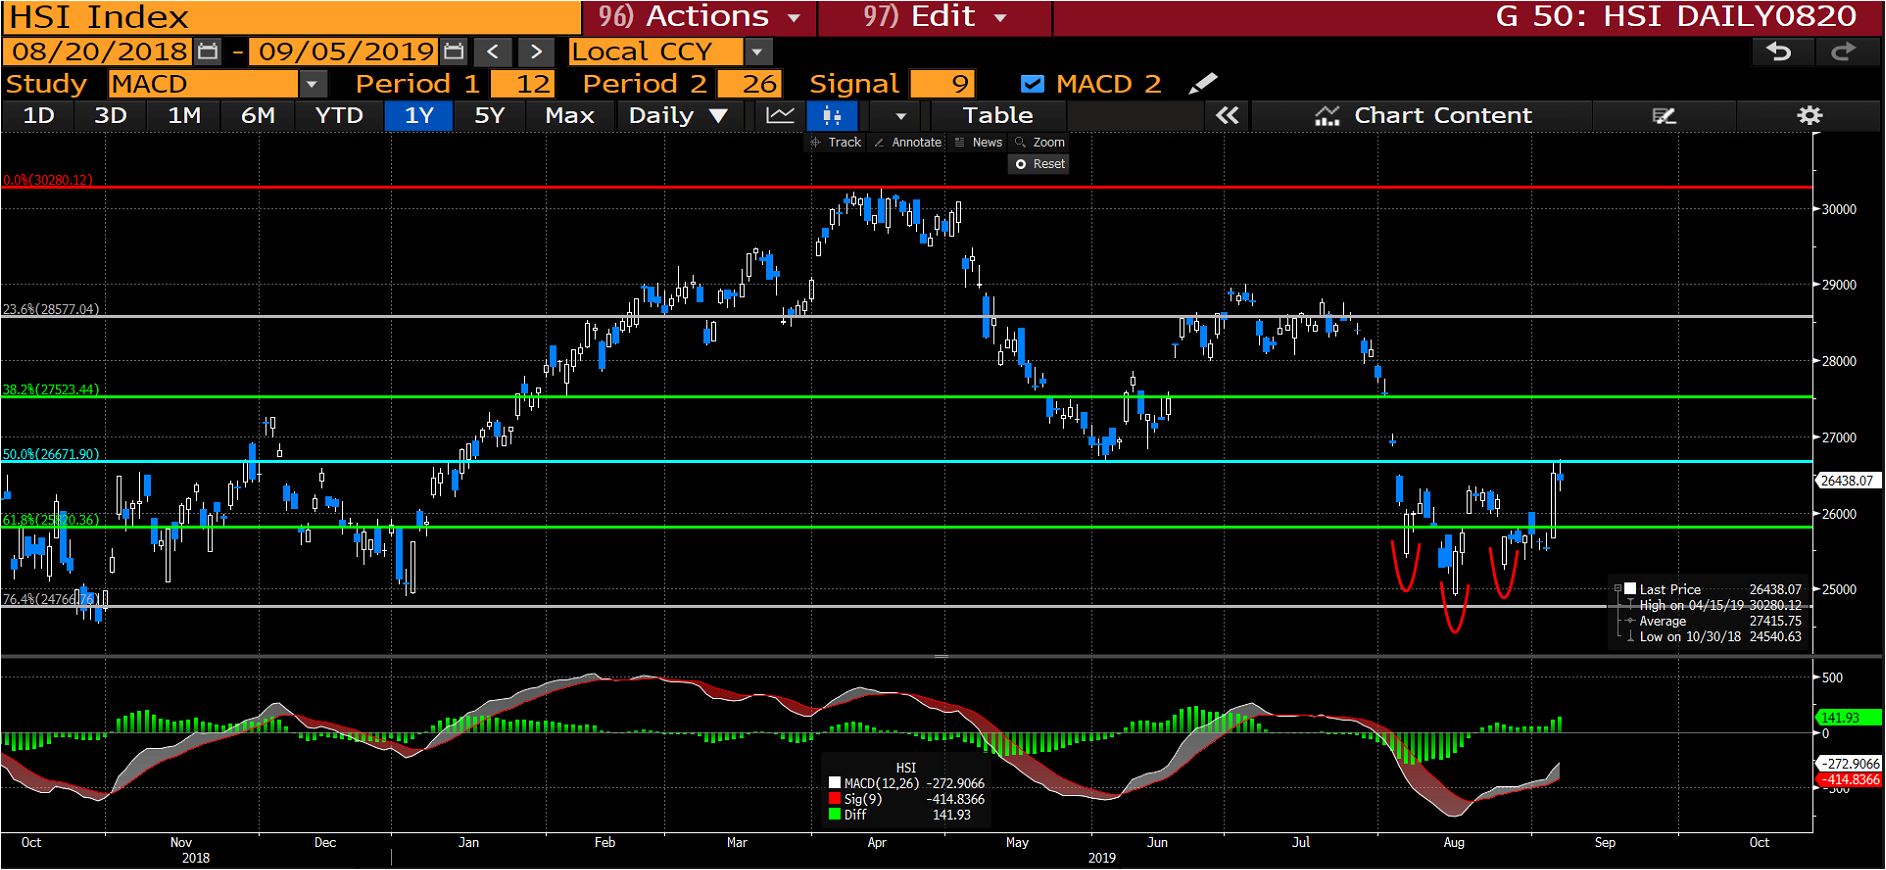This screenshot has width=1886, height=870.
Task: Click the Table button
Action: click(x=997, y=116)
